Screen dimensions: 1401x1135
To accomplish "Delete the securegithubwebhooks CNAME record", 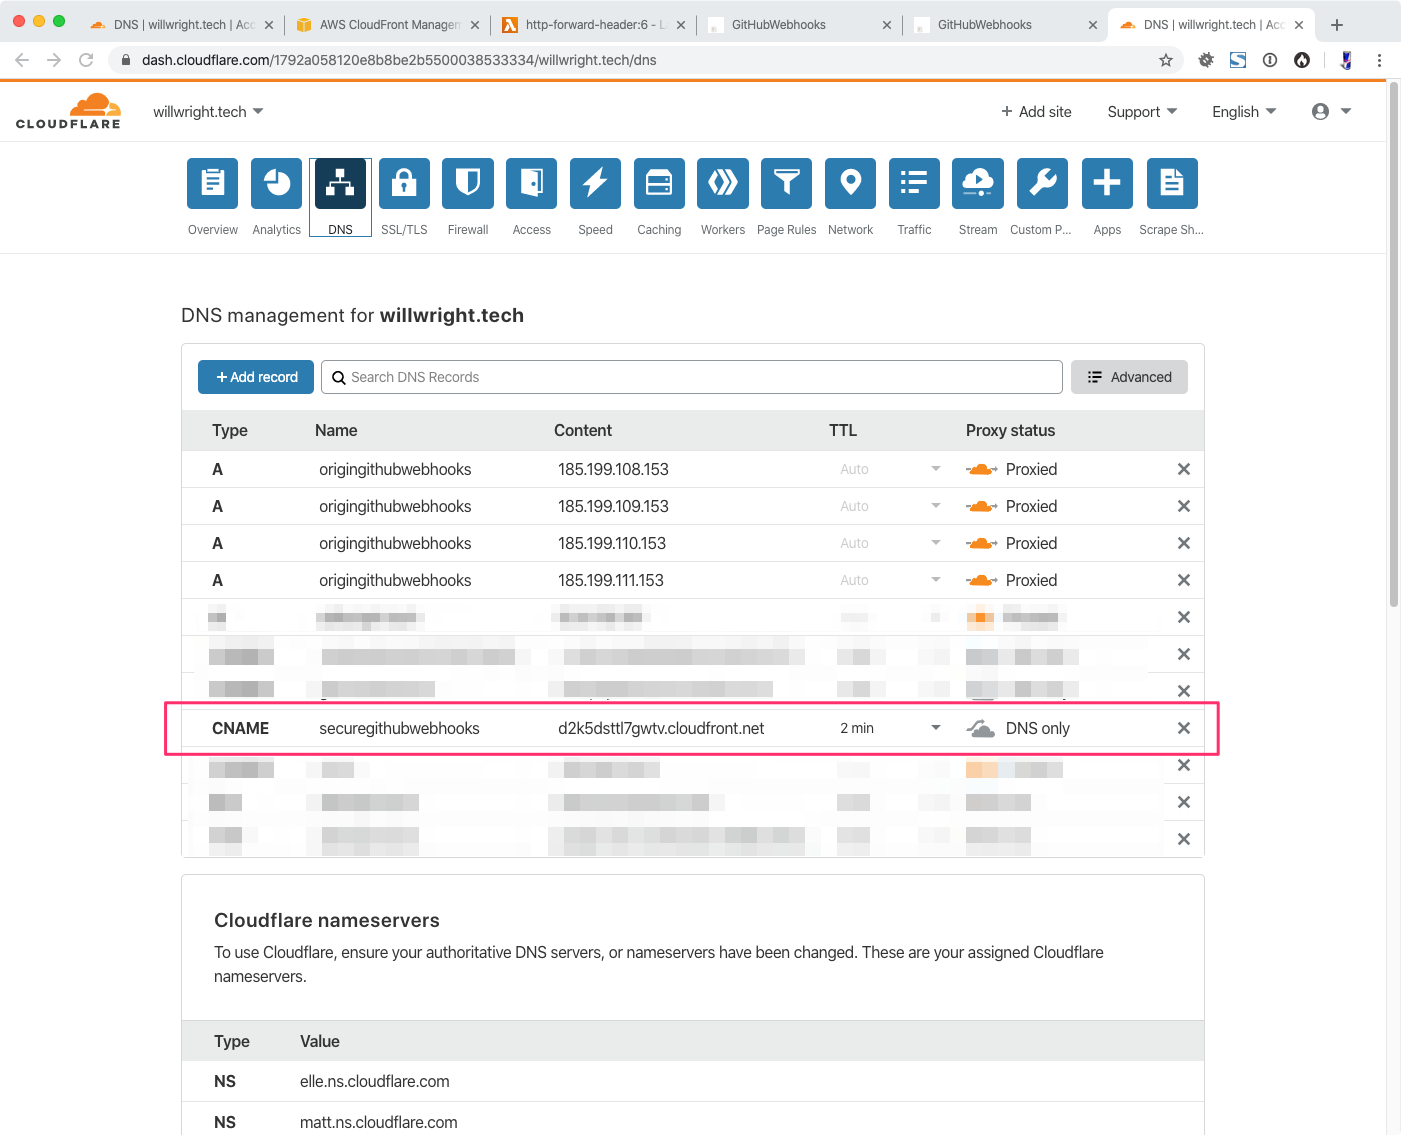I will click(x=1184, y=728).
